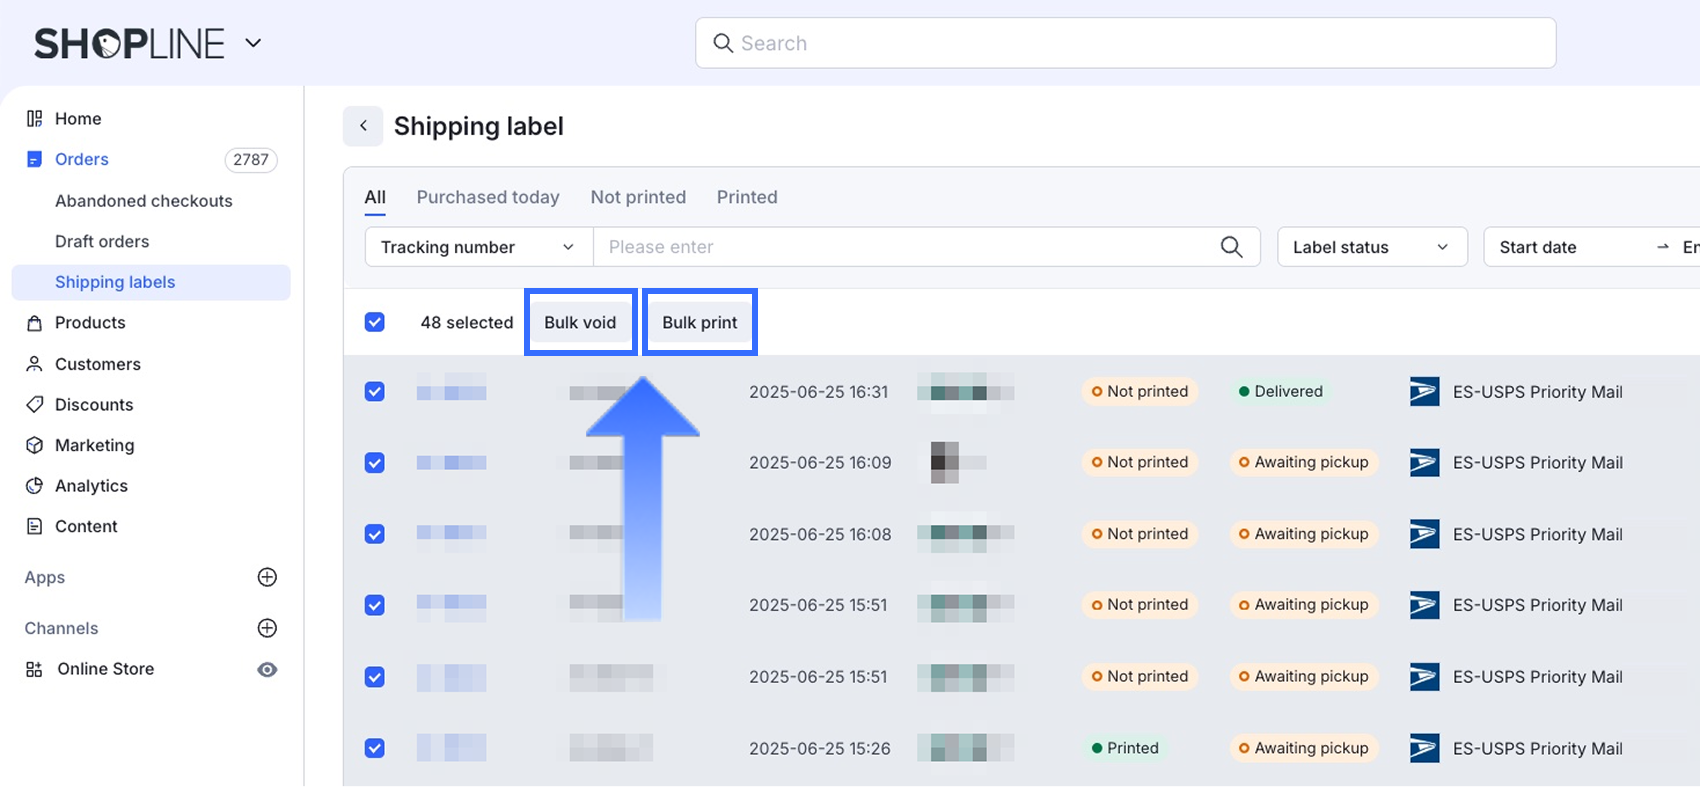Open the Tracking number dropdown
Screen dimensions: 1700x787
tap(478, 247)
